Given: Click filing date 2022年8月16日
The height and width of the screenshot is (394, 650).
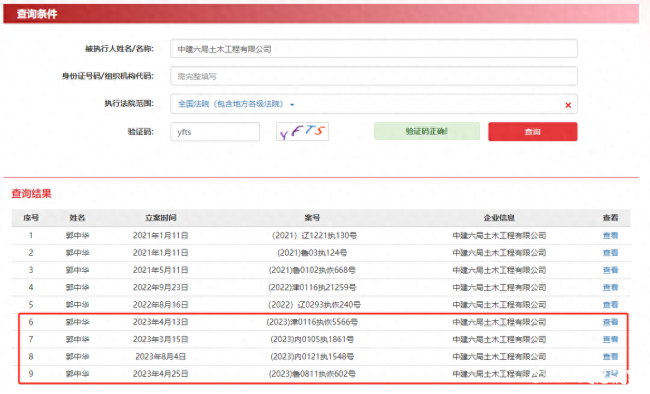Looking at the screenshot, I should (x=160, y=305).
